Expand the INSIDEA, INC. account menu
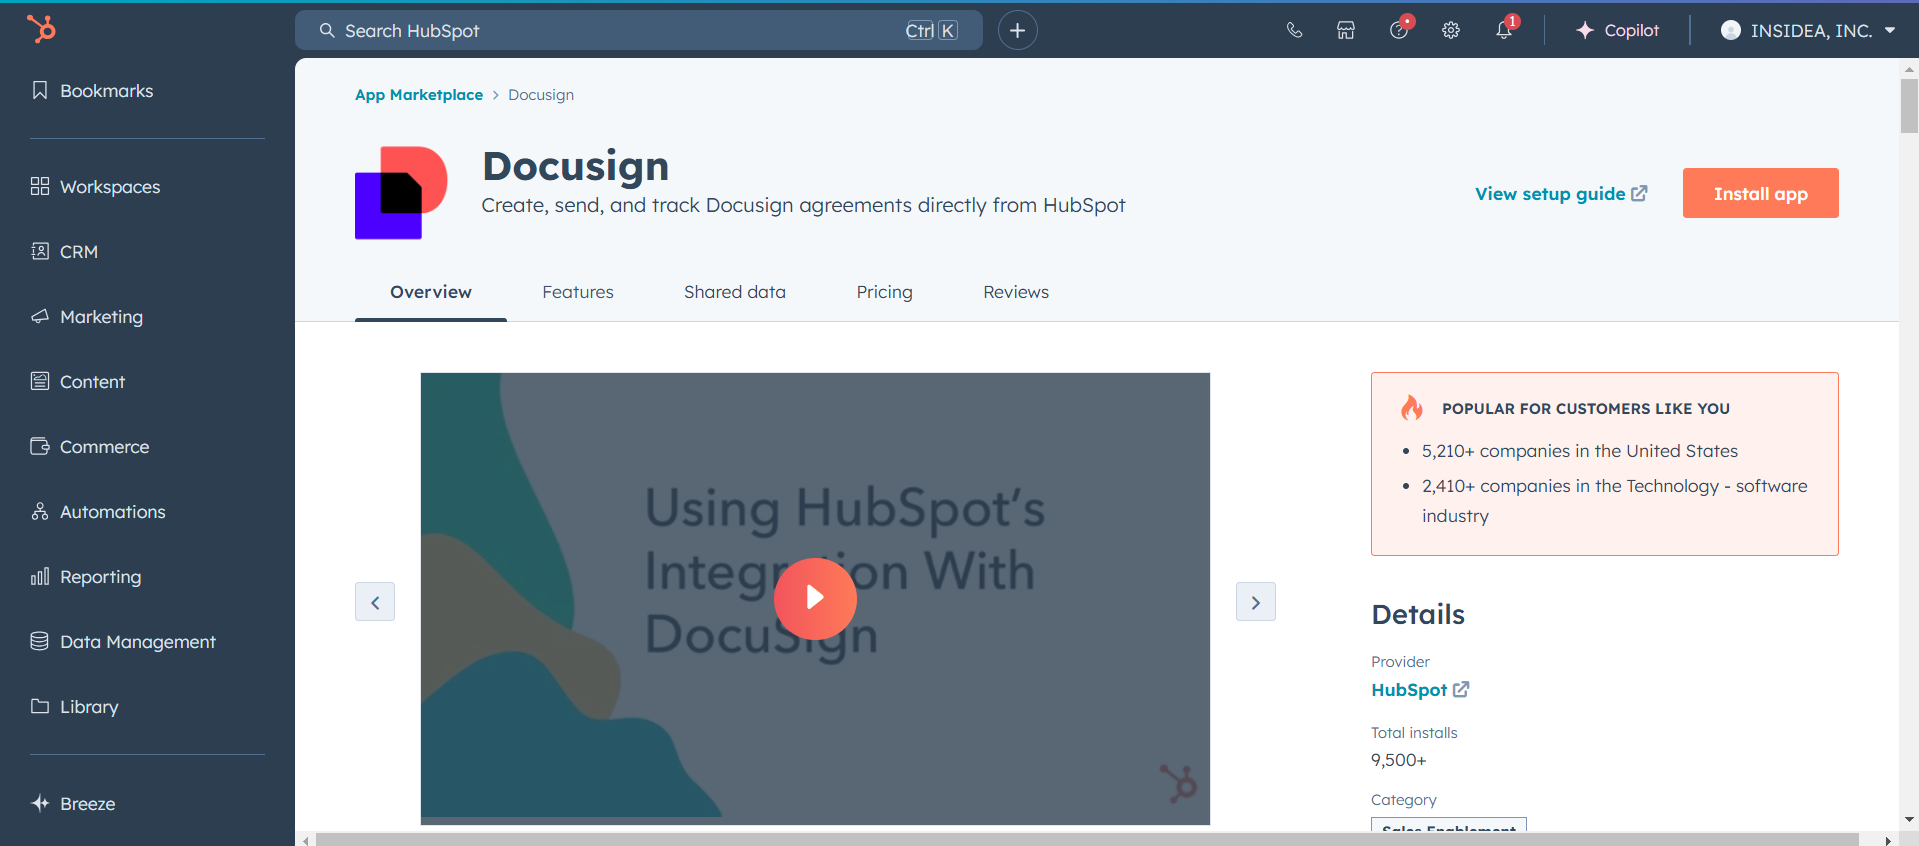 1808,30
